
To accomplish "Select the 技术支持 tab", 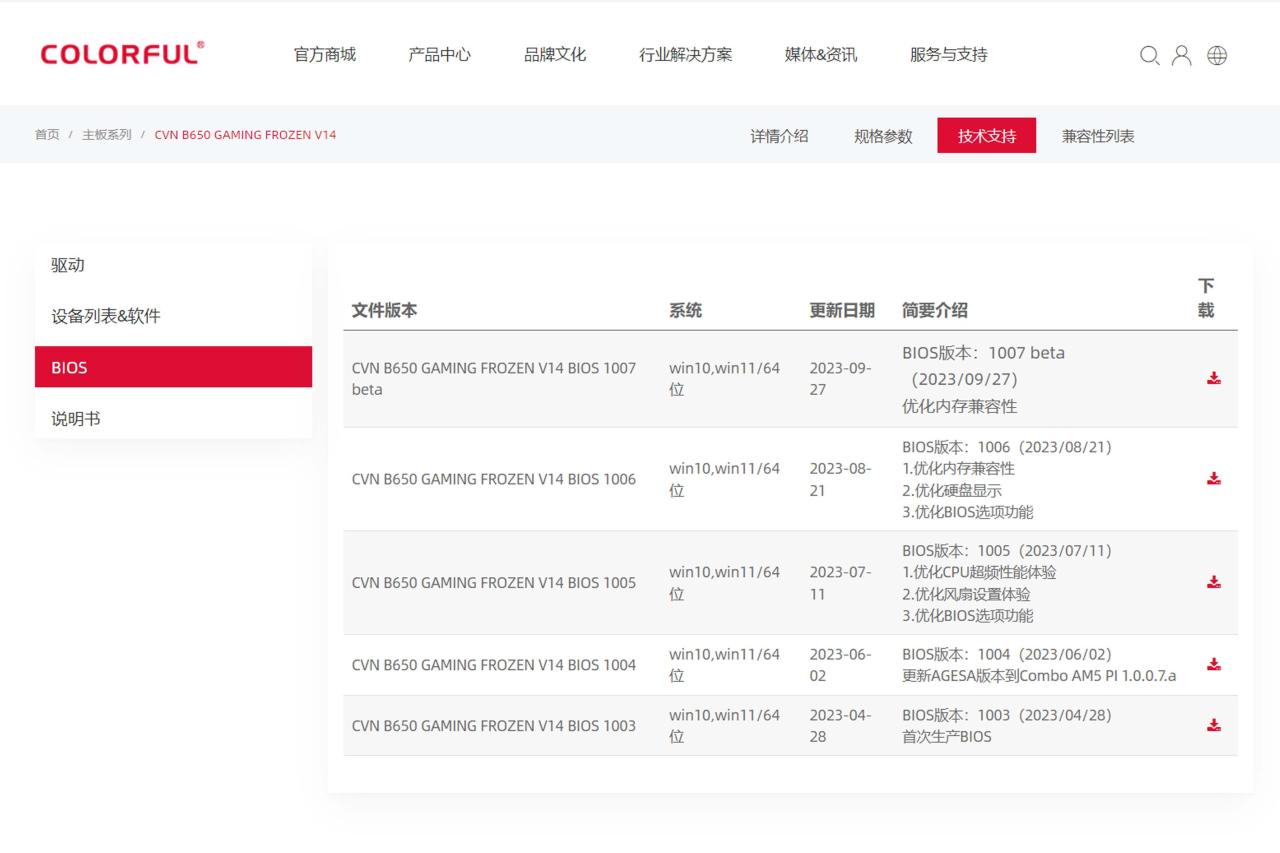I will (986, 135).
